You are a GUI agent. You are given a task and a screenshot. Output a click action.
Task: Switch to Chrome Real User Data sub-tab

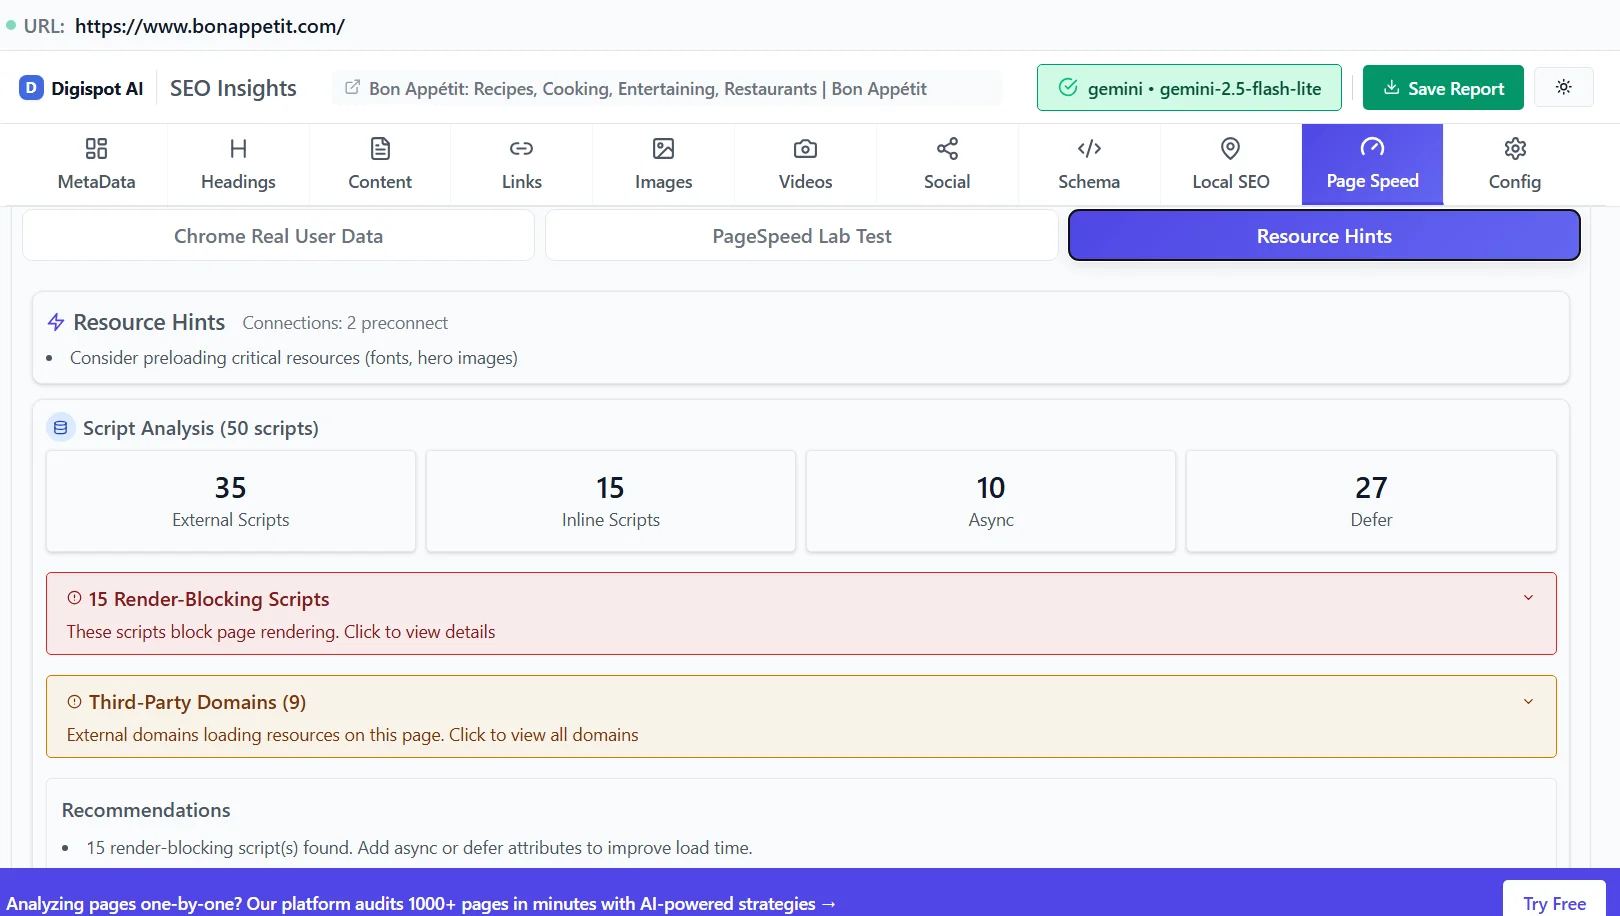(278, 236)
